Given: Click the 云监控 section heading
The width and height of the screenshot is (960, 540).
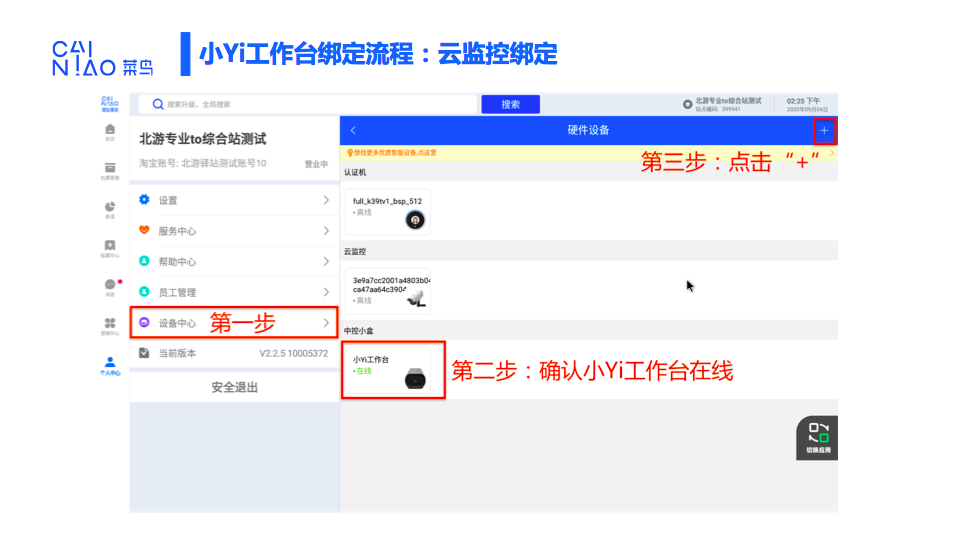Looking at the screenshot, I should click(355, 252).
